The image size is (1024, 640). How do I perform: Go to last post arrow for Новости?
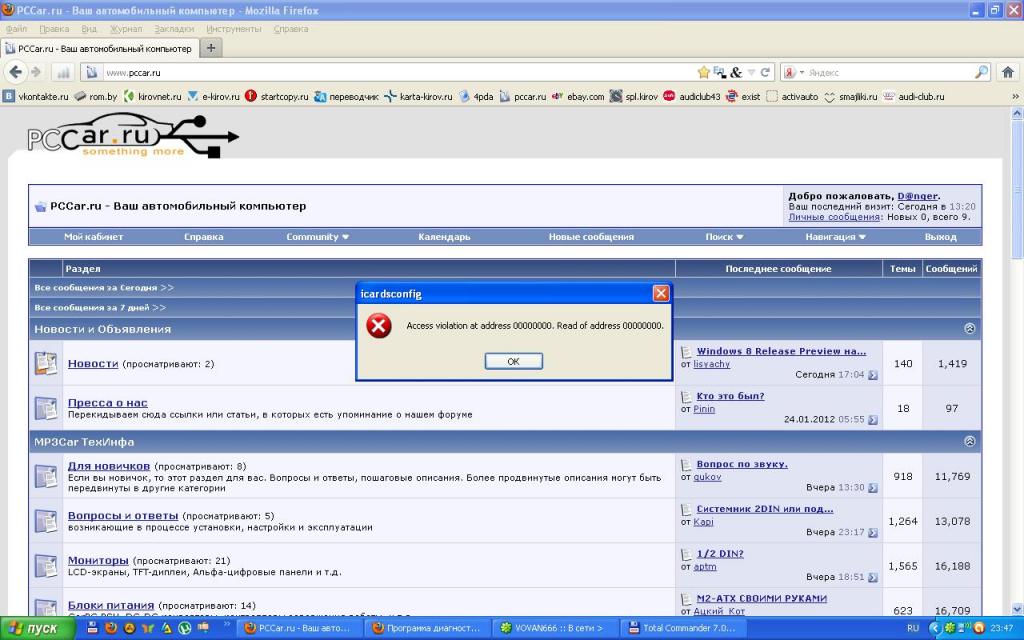[872, 375]
